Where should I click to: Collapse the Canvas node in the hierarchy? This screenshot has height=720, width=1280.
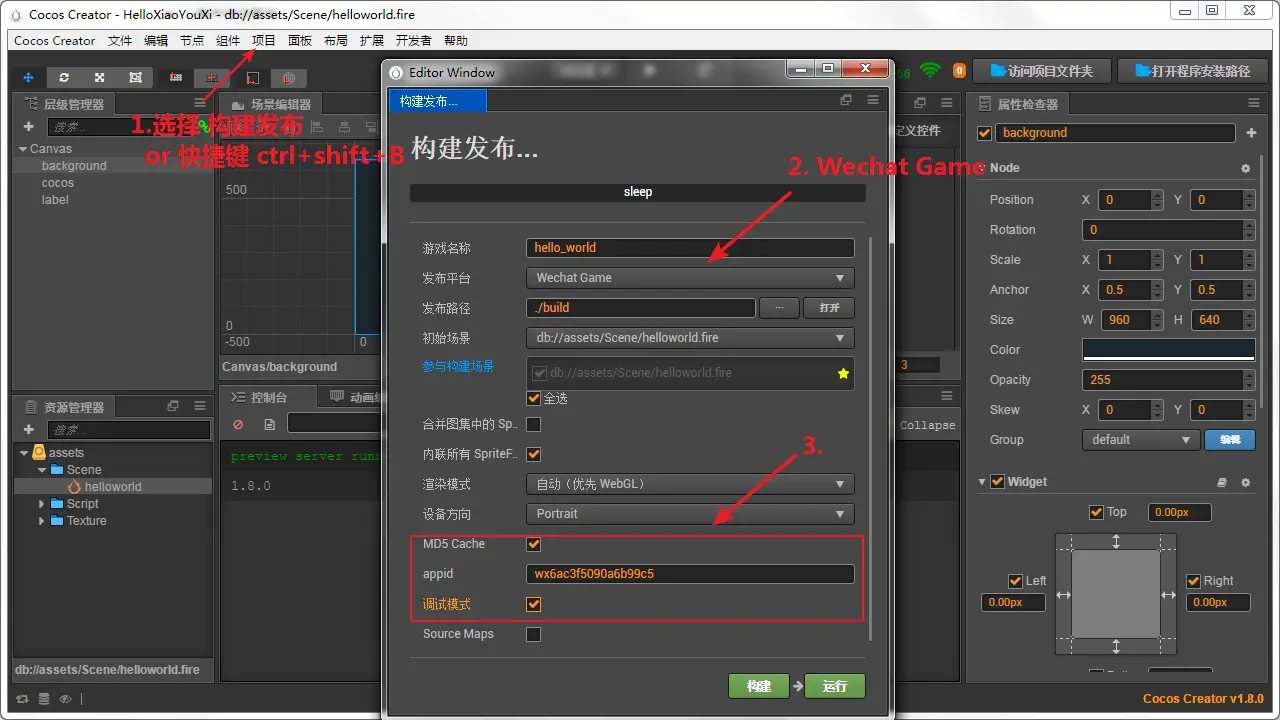22,149
